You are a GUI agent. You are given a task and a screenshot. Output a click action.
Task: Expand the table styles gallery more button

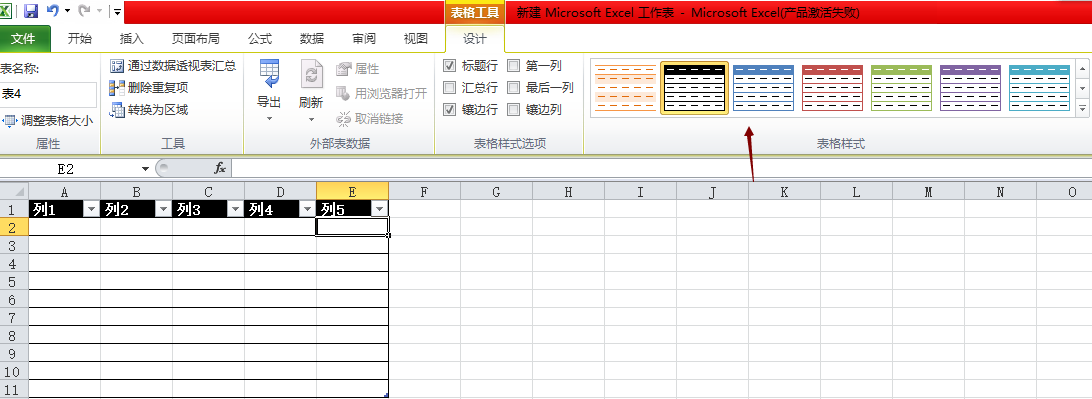(x=1082, y=109)
